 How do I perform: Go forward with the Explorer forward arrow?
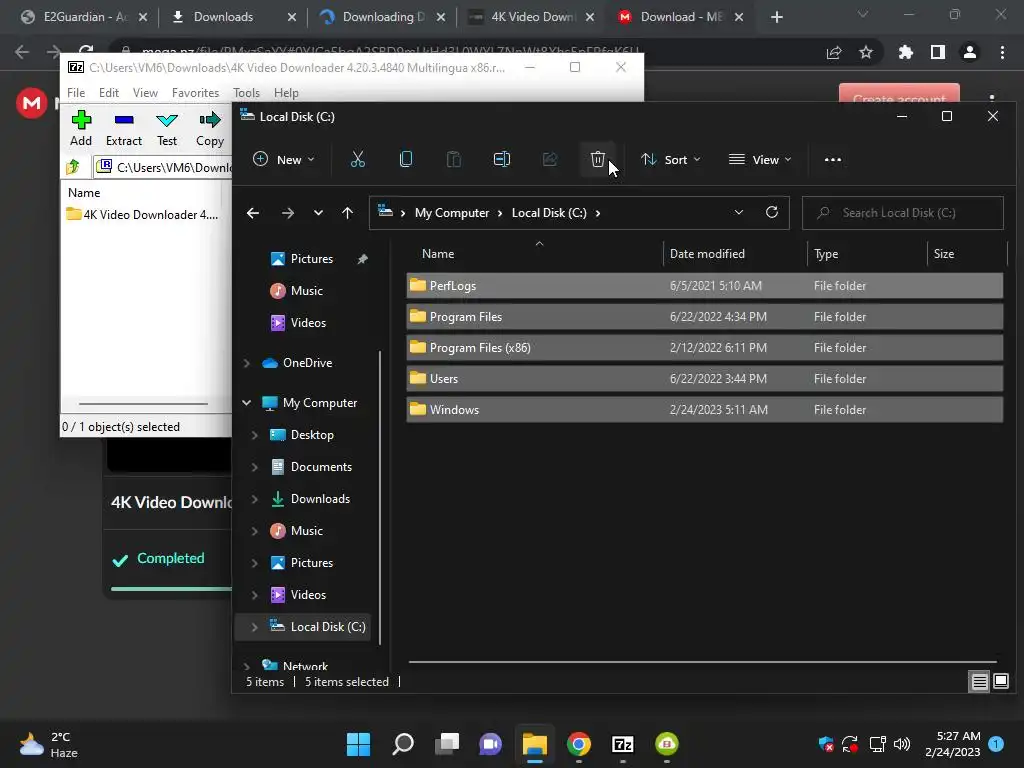coord(287,213)
